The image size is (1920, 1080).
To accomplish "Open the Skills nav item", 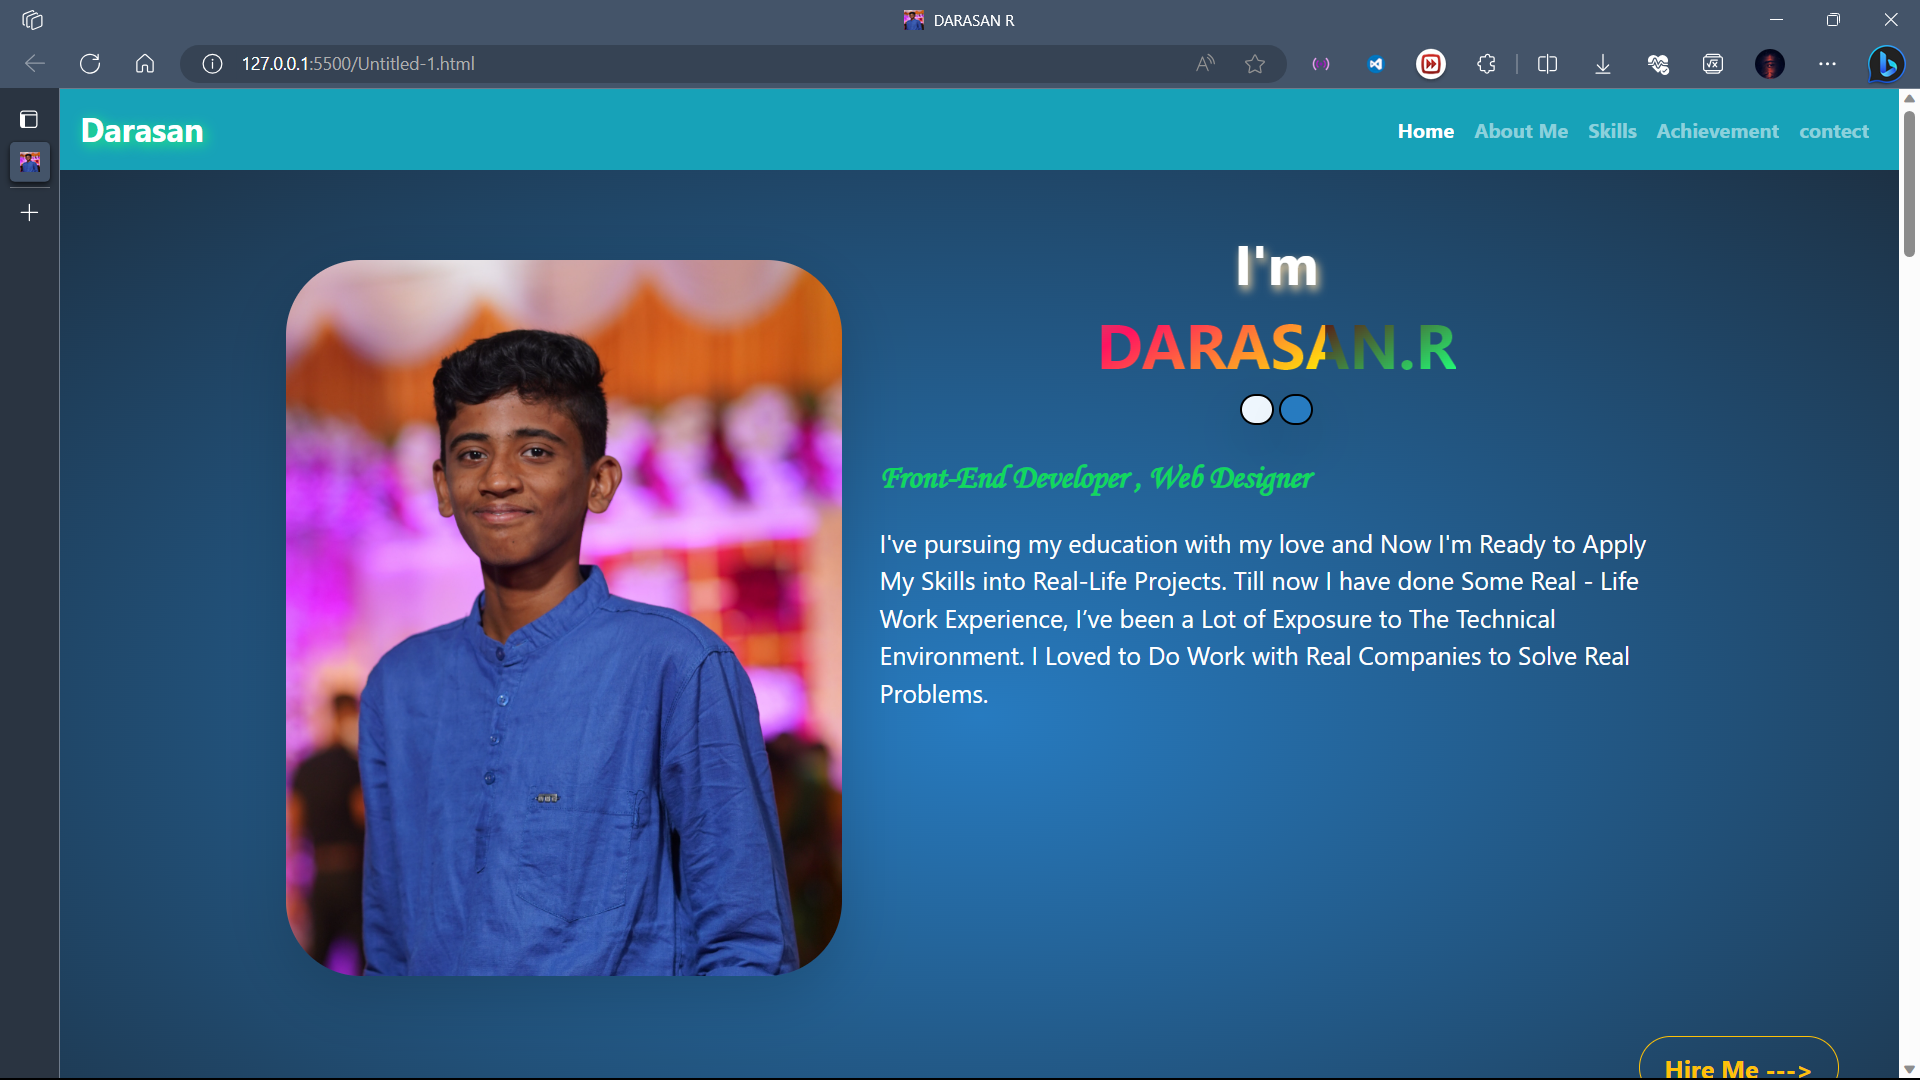I will (1612, 131).
